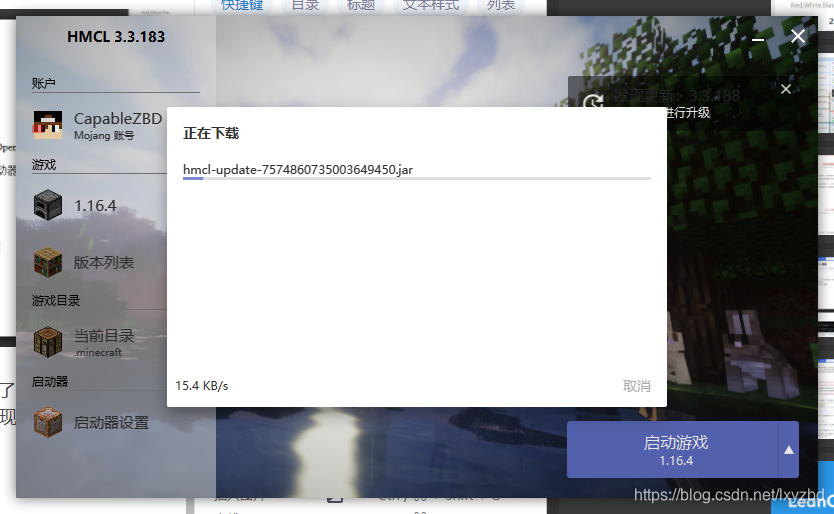Click the hmcl-update jar file name
This screenshot has width=834, height=514.
coord(298,169)
